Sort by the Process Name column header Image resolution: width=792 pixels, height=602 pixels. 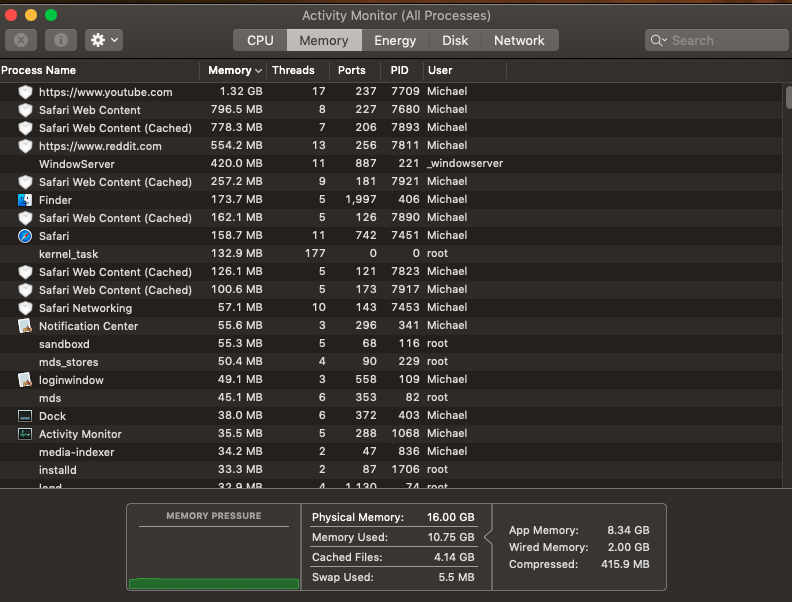(100, 70)
